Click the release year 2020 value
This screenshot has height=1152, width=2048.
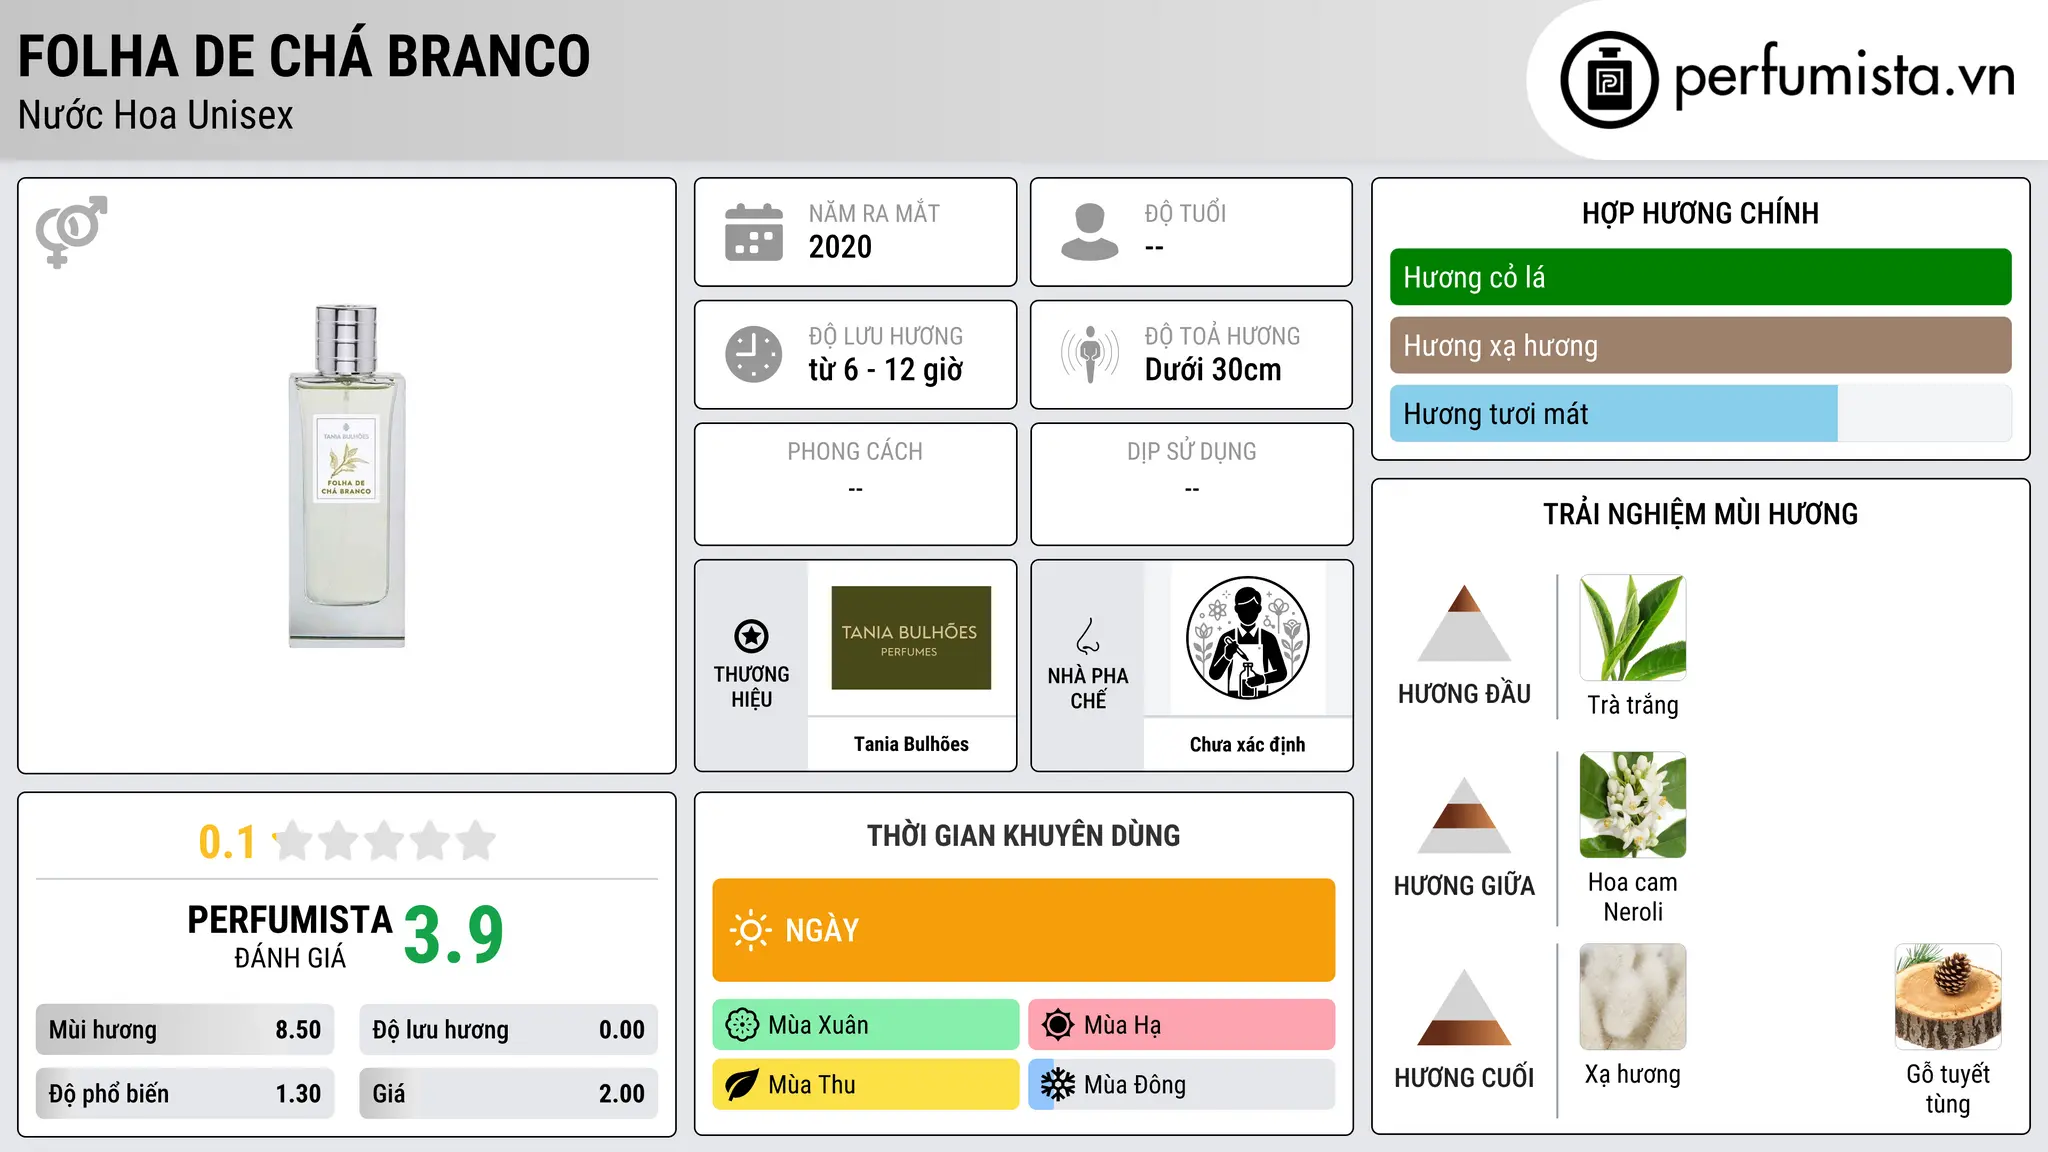pyautogui.click(x=840, y=247)
